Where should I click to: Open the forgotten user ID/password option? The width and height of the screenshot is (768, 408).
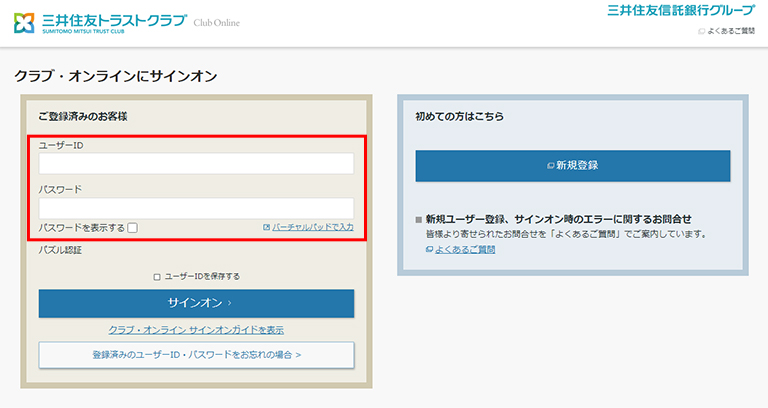(x=196, y=354)
